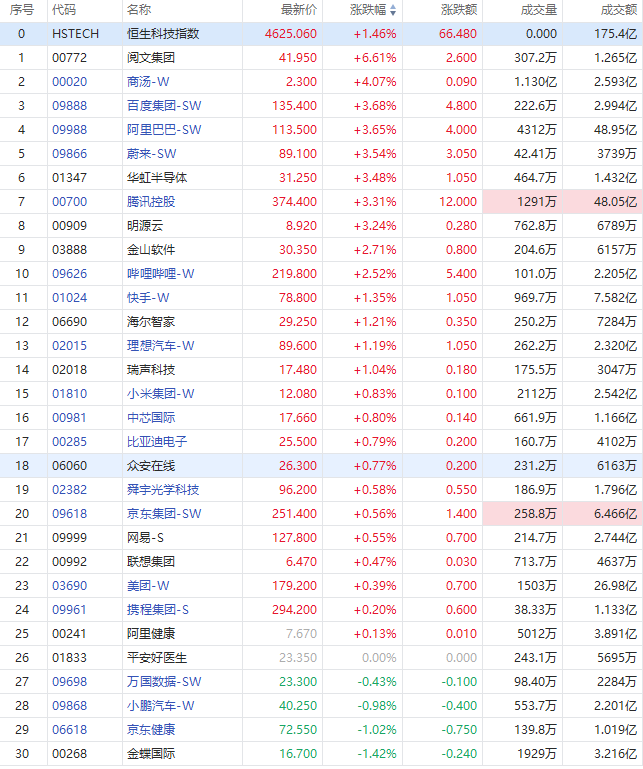Open stock link 哔哩哔哩-W
Viewport: 643px width, 769px height.
click(161, 274)
